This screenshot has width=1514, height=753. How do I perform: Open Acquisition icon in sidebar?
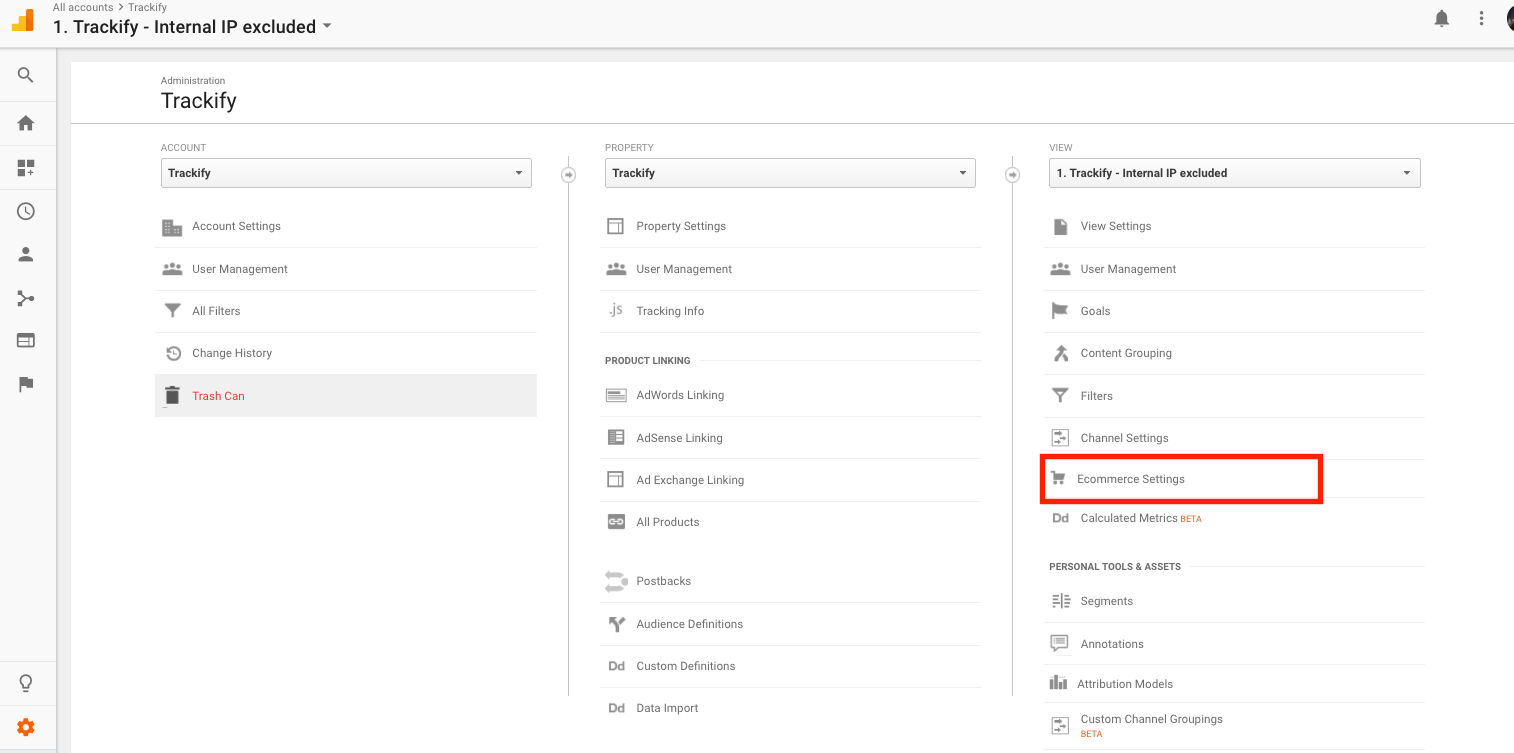click(x=26, y=298)
